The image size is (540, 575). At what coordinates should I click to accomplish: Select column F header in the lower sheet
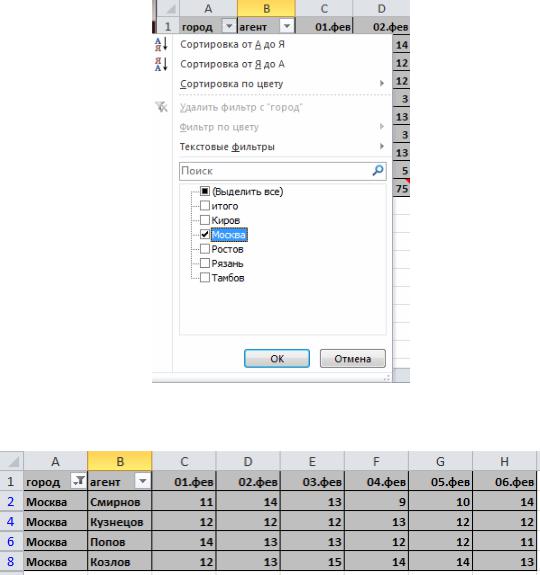coord(376,461)
